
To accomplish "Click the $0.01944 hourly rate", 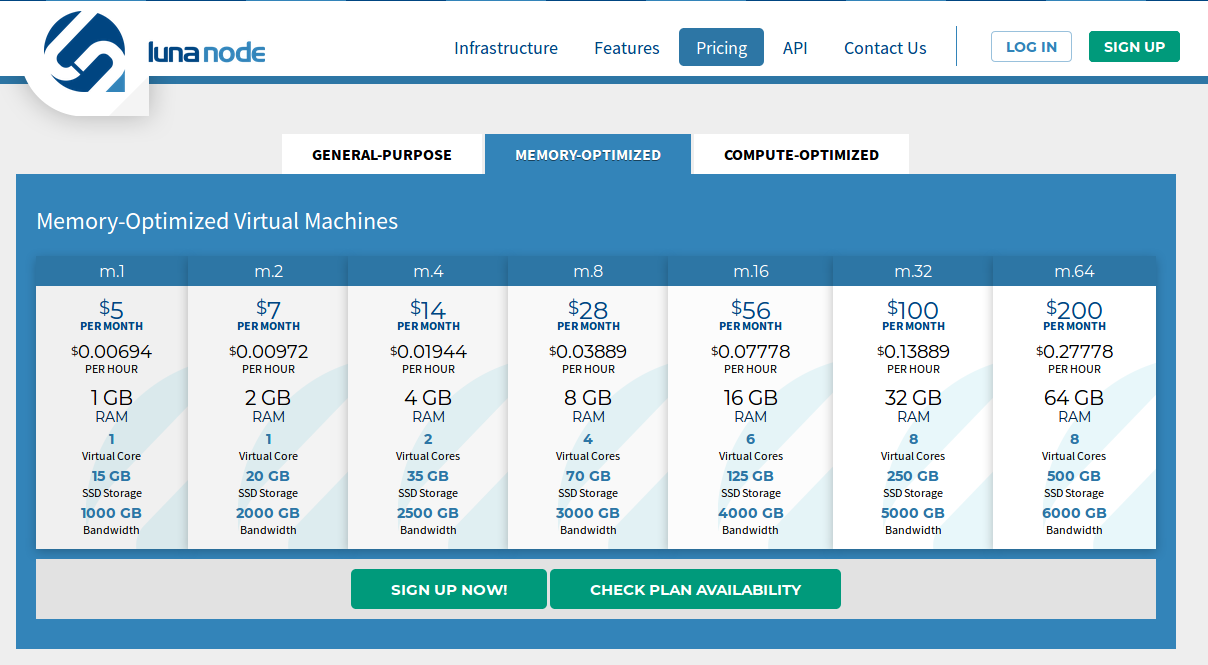I will [428, 352].
